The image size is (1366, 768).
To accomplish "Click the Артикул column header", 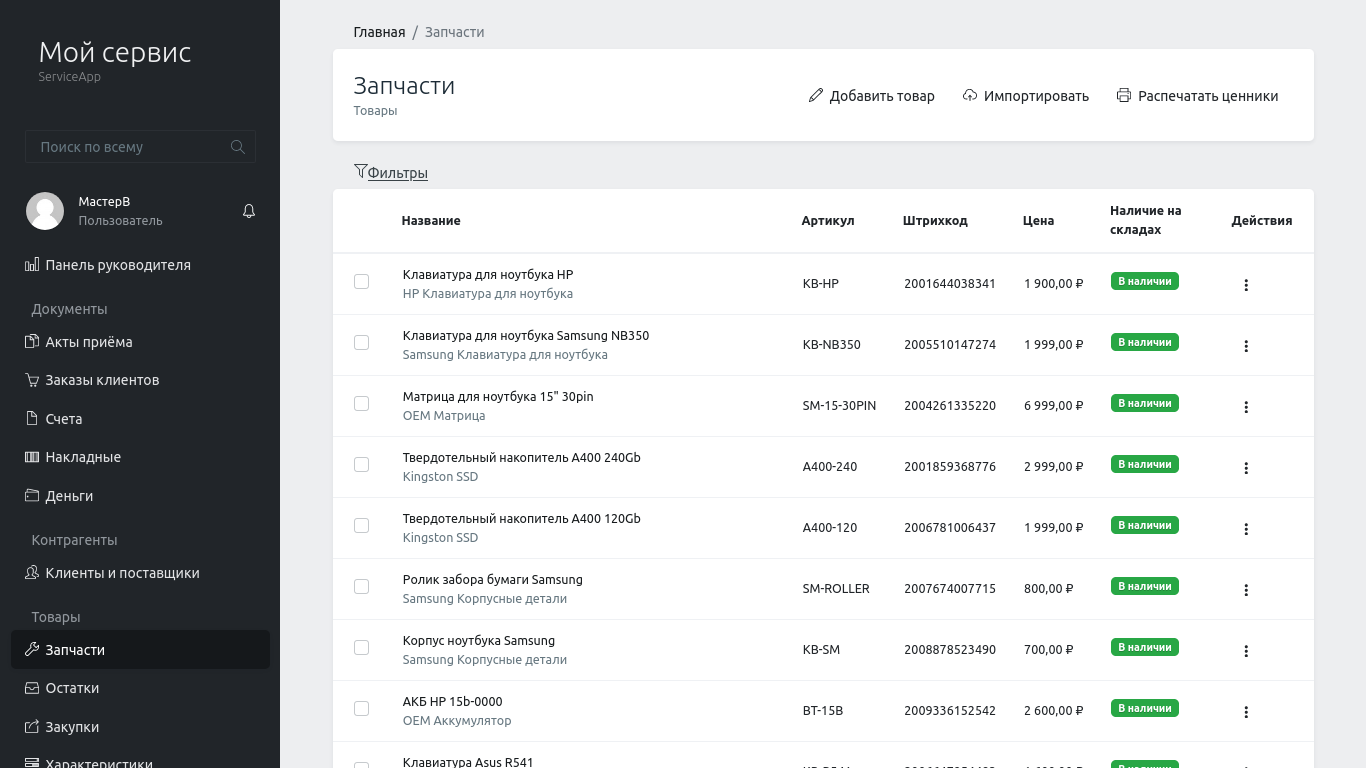I will (x=828, y=221).
